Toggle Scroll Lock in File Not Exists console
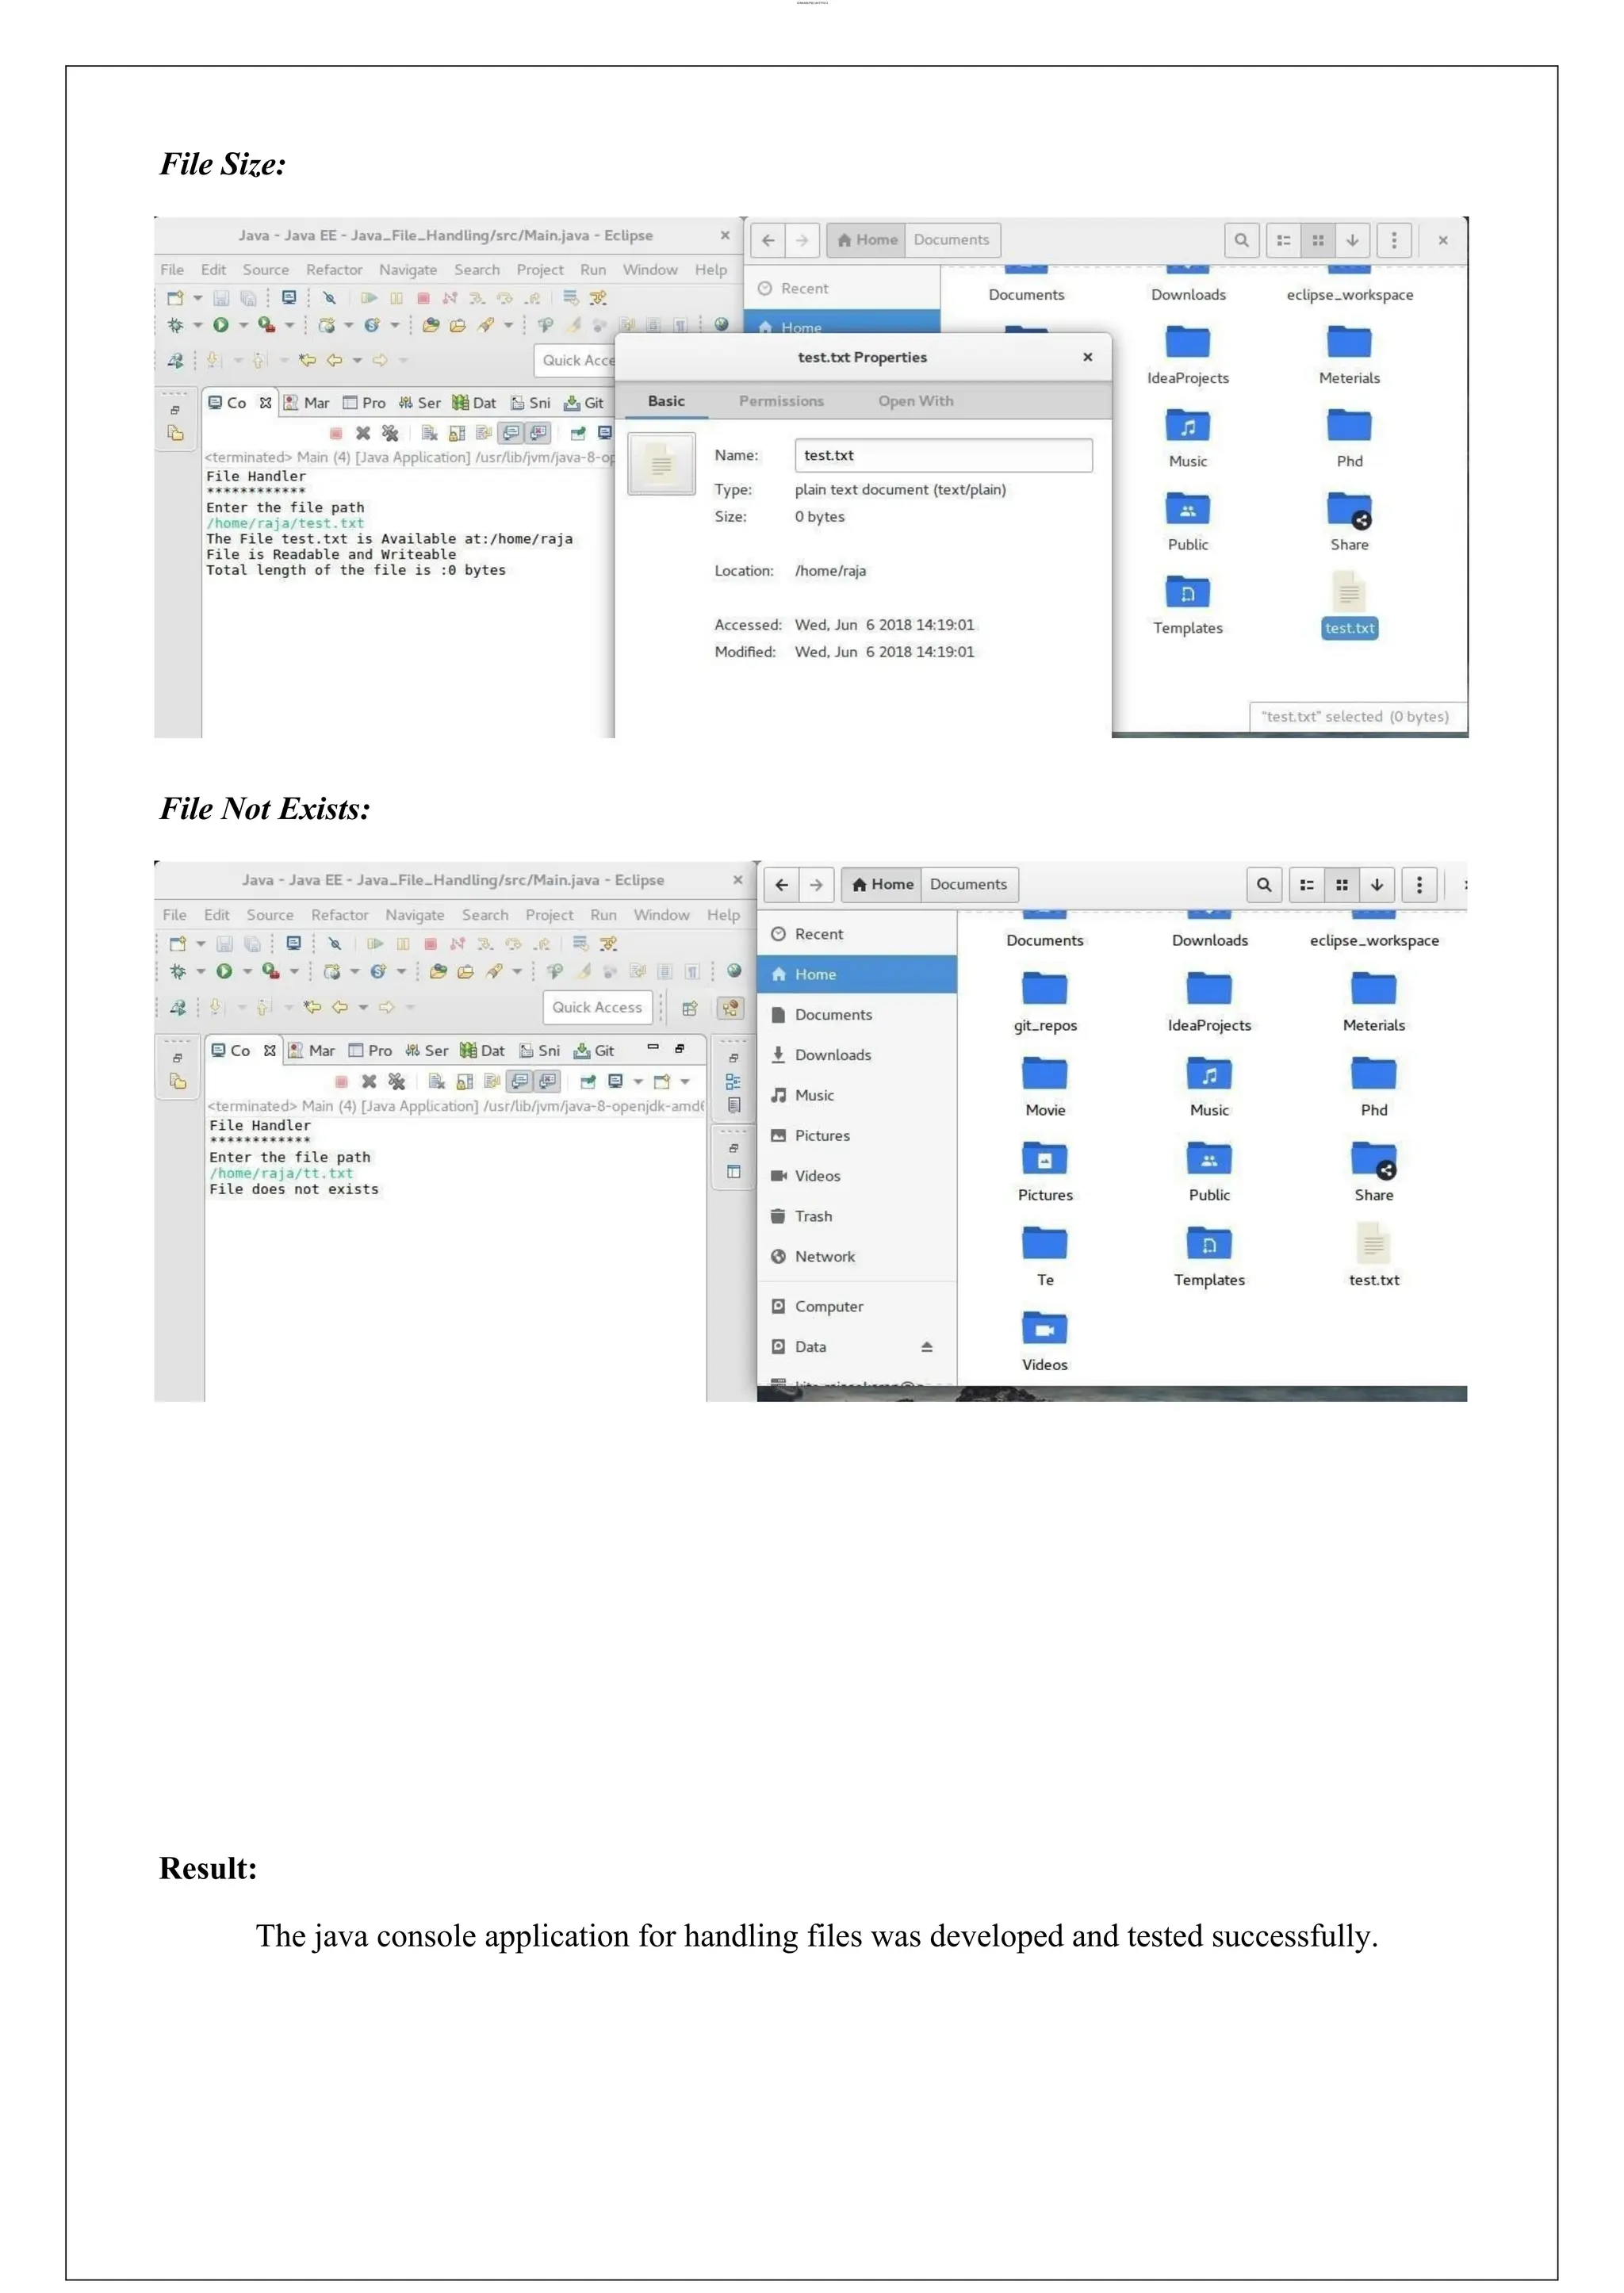This screenshot has width=1624, height=2293. pyautogui.click(x=464, y=1081)
